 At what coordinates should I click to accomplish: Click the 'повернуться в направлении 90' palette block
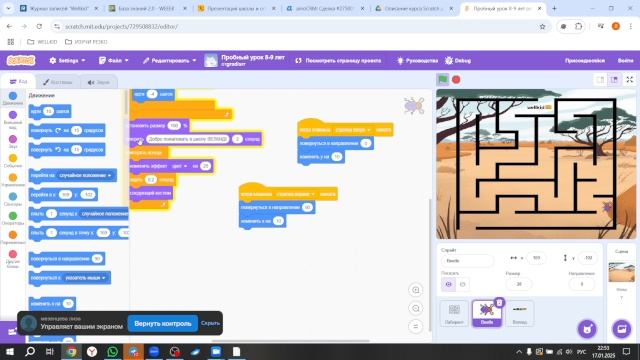point(67,259)
